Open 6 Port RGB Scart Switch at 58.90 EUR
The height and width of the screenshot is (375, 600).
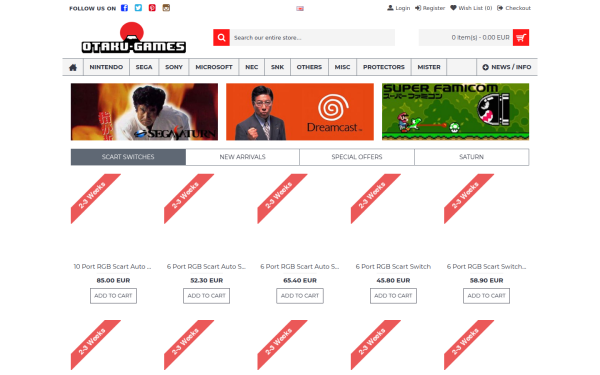coord(486,267)
